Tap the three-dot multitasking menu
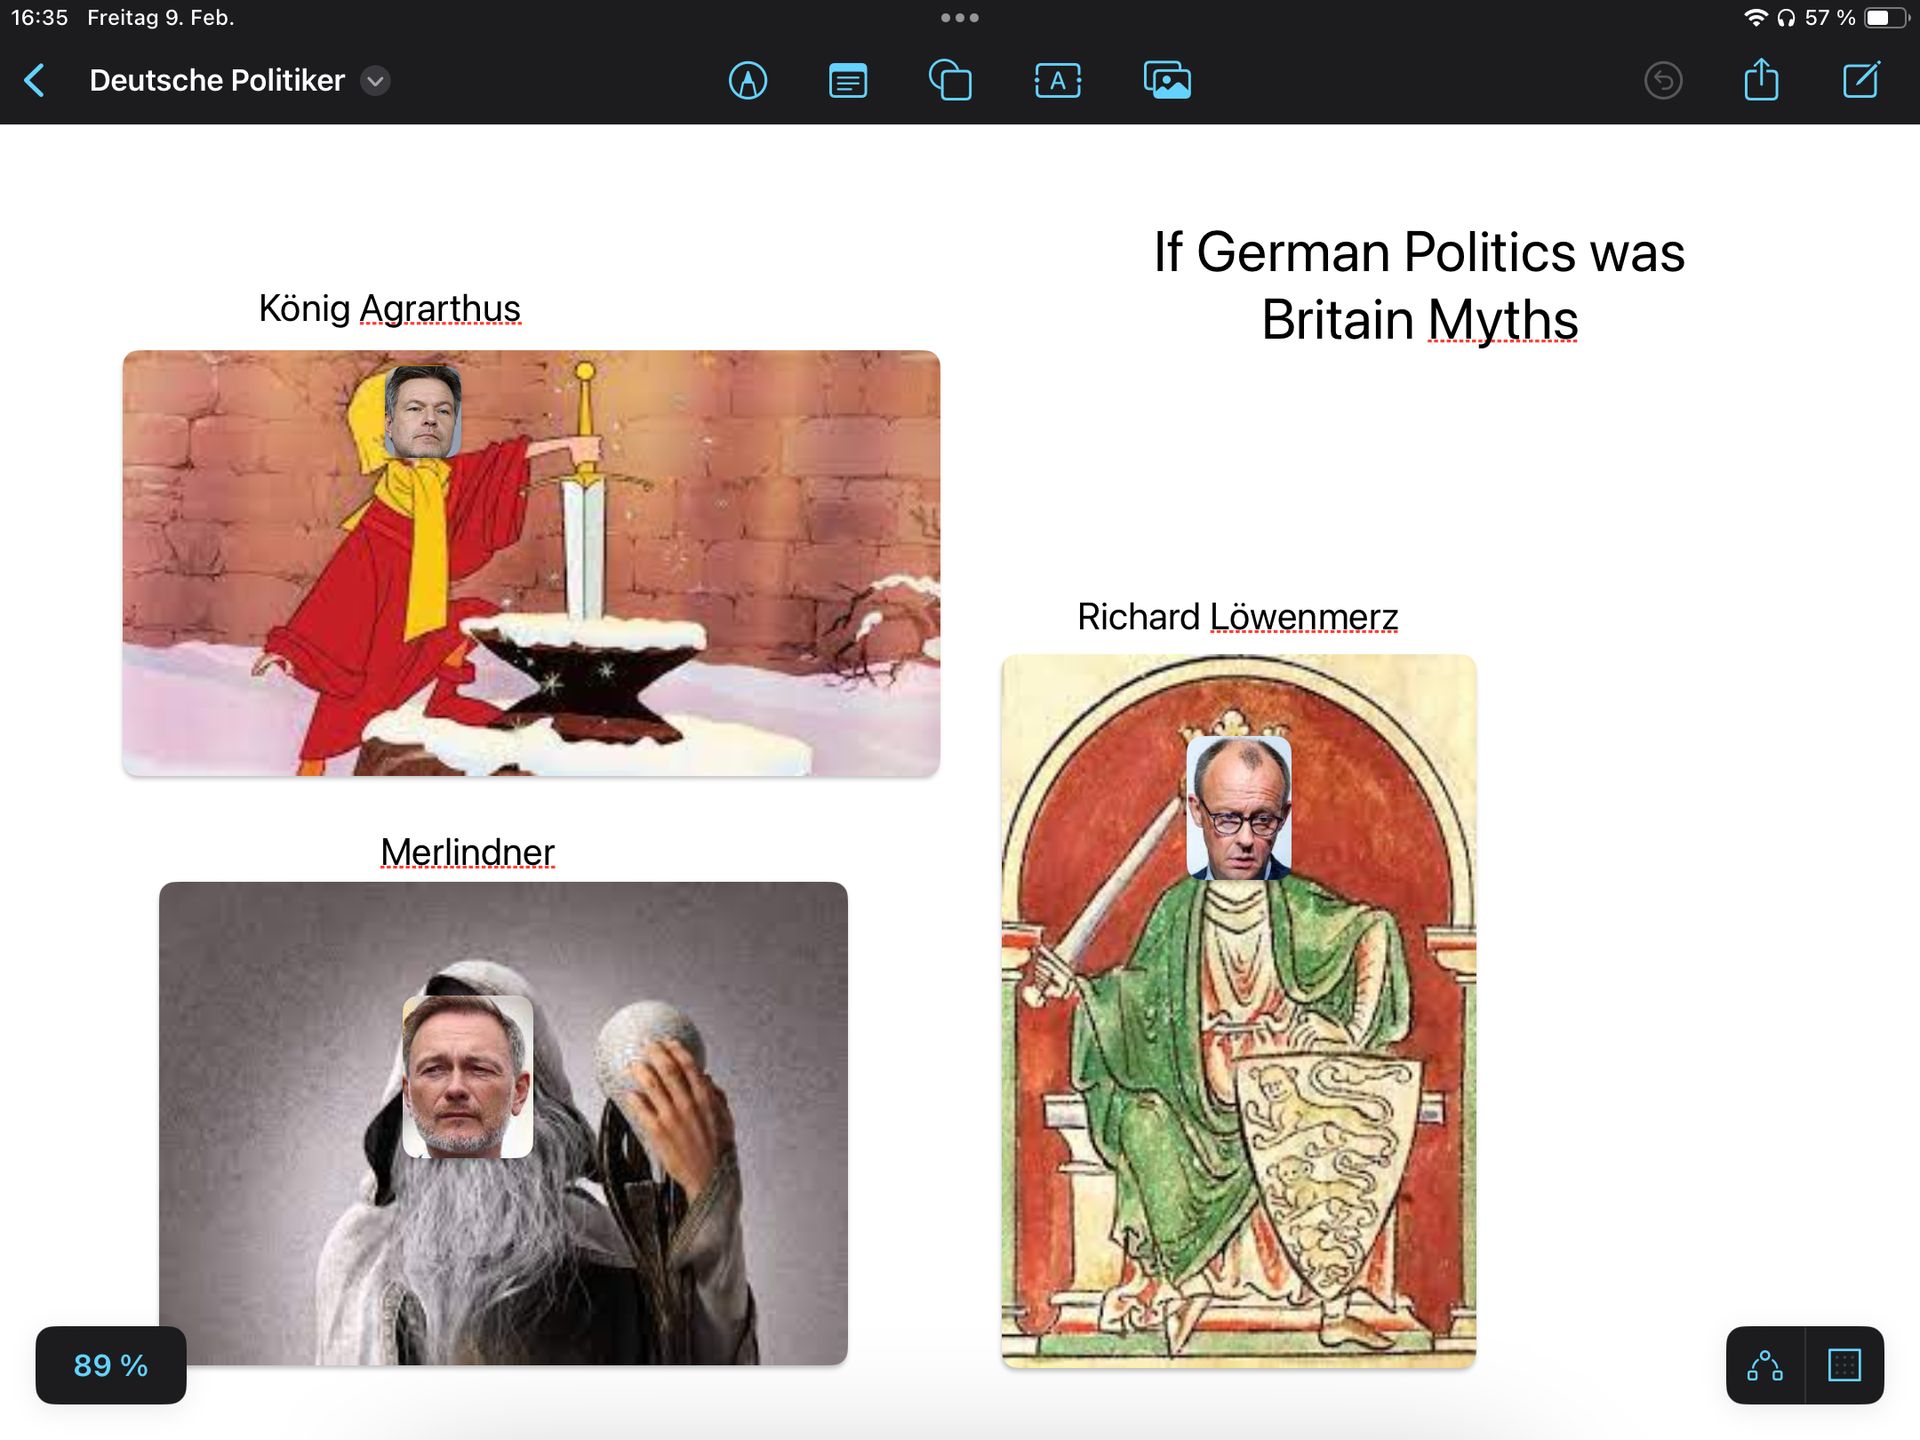Screen dimensions: 1920x1440 point(959,18)
